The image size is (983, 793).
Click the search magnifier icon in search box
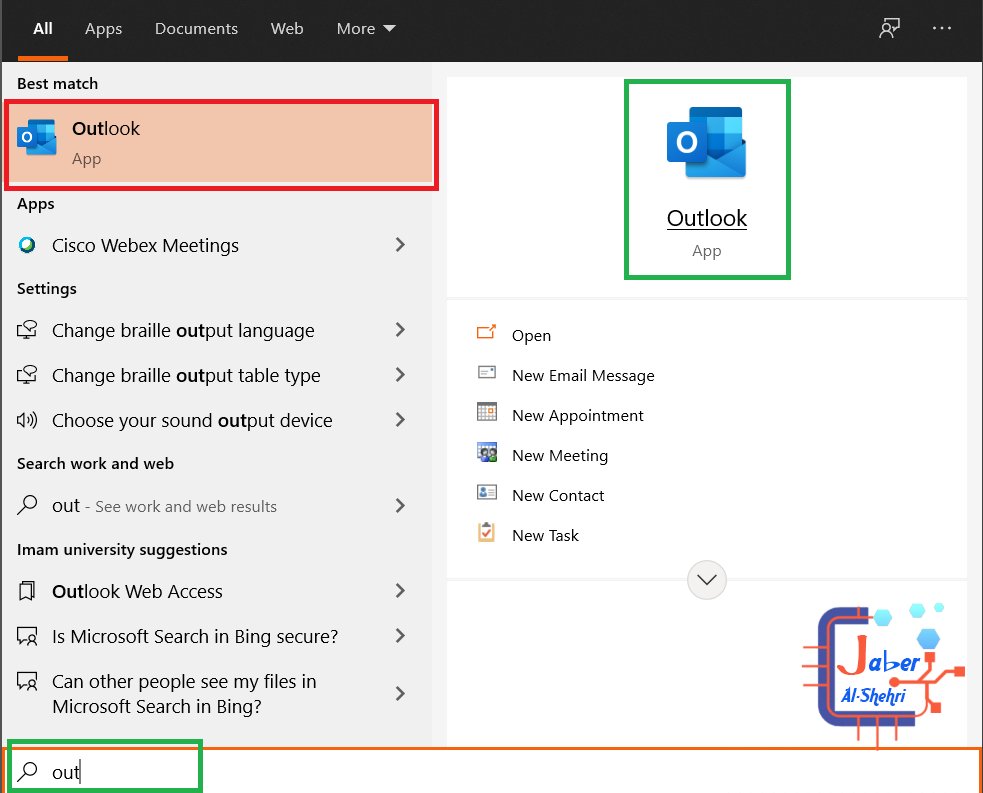coord(27,771)
